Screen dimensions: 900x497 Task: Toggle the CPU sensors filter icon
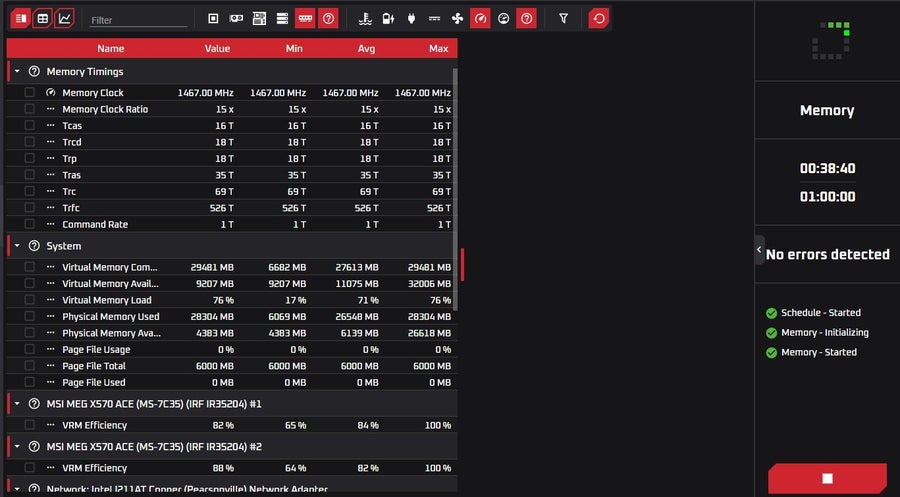coord(213,19)
